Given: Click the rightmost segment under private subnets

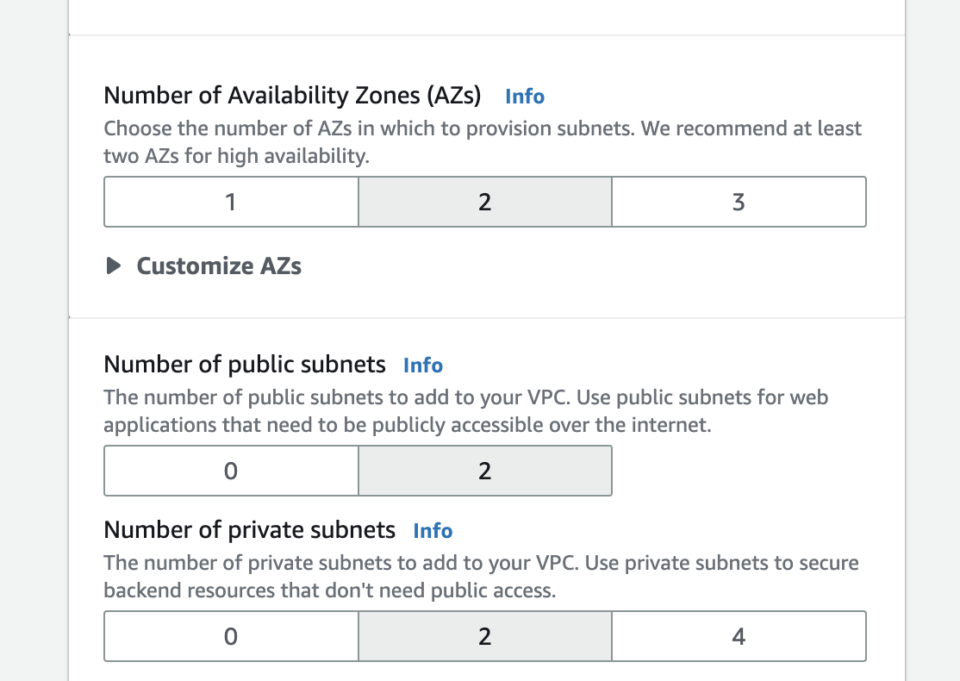Looking at the screenshot, I should (738, 635).
